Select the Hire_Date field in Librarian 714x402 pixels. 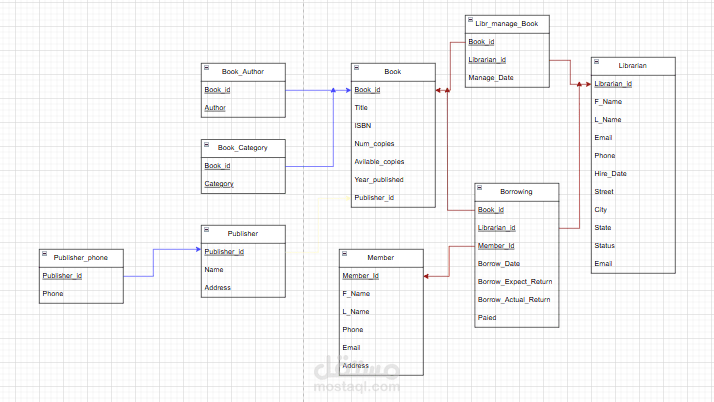(633, 173)
